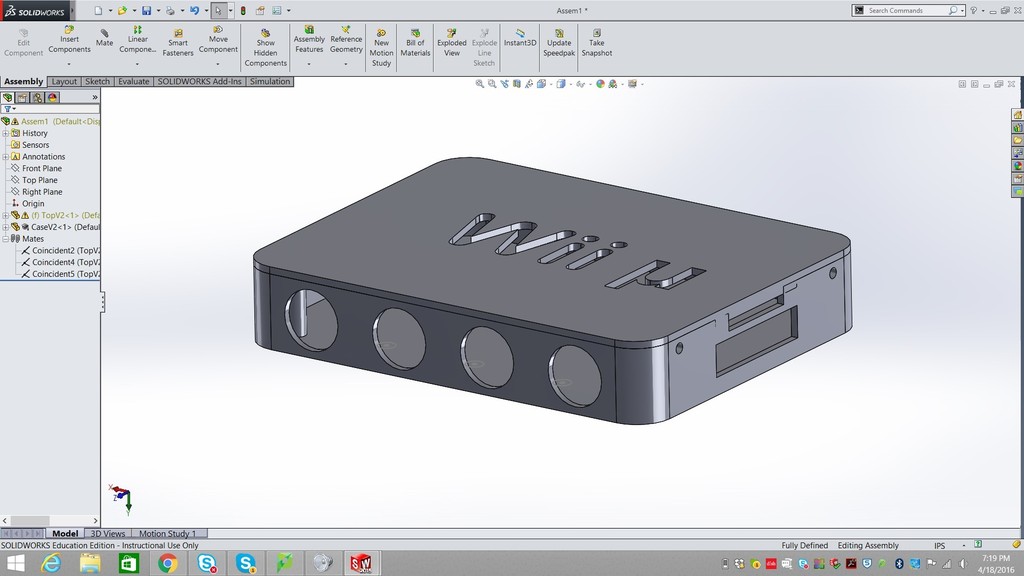Open Linear Component dropdown arrow

[x=137, y=64]
